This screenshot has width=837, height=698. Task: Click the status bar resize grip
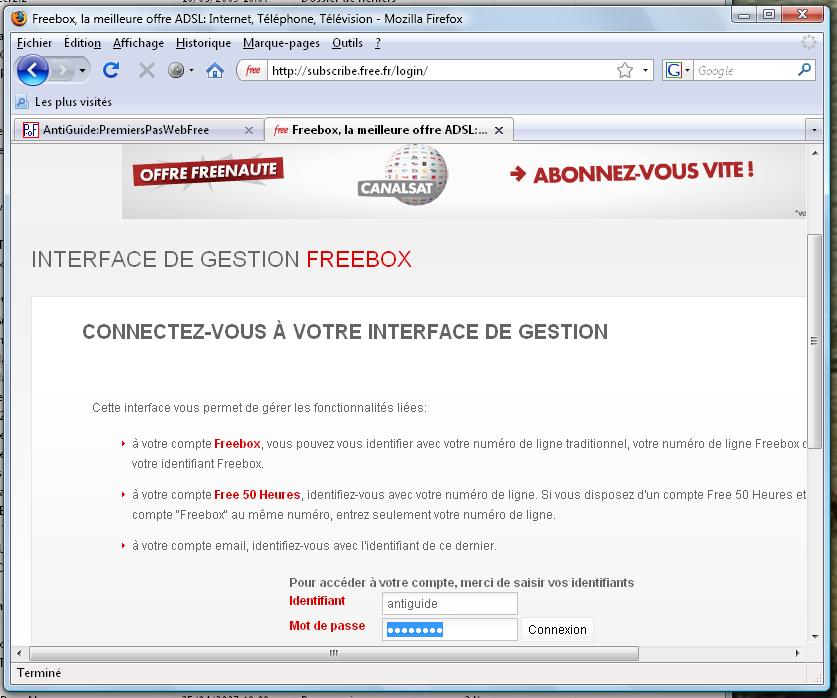click(x=817, y=678)
